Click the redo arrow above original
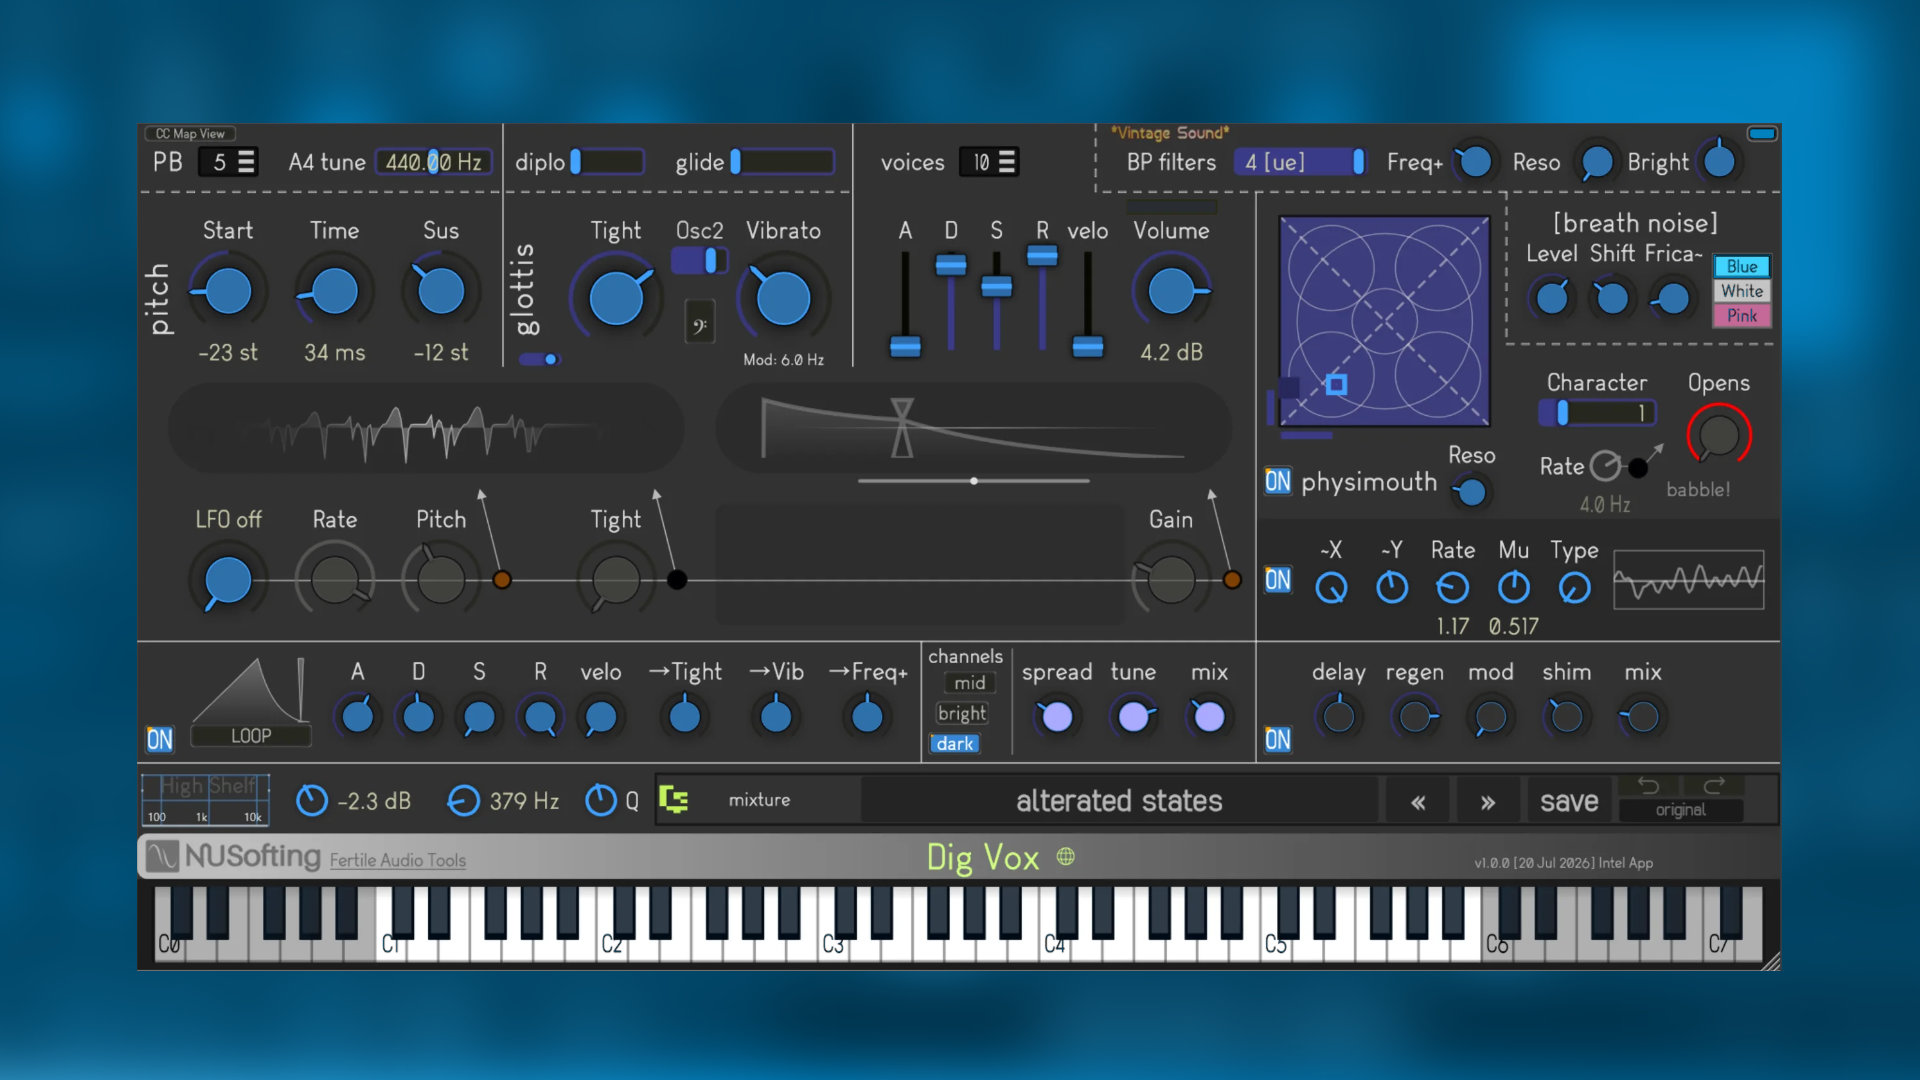Image resolution: width=1920 pixels, height=1080 pixels. [1714, 786]
